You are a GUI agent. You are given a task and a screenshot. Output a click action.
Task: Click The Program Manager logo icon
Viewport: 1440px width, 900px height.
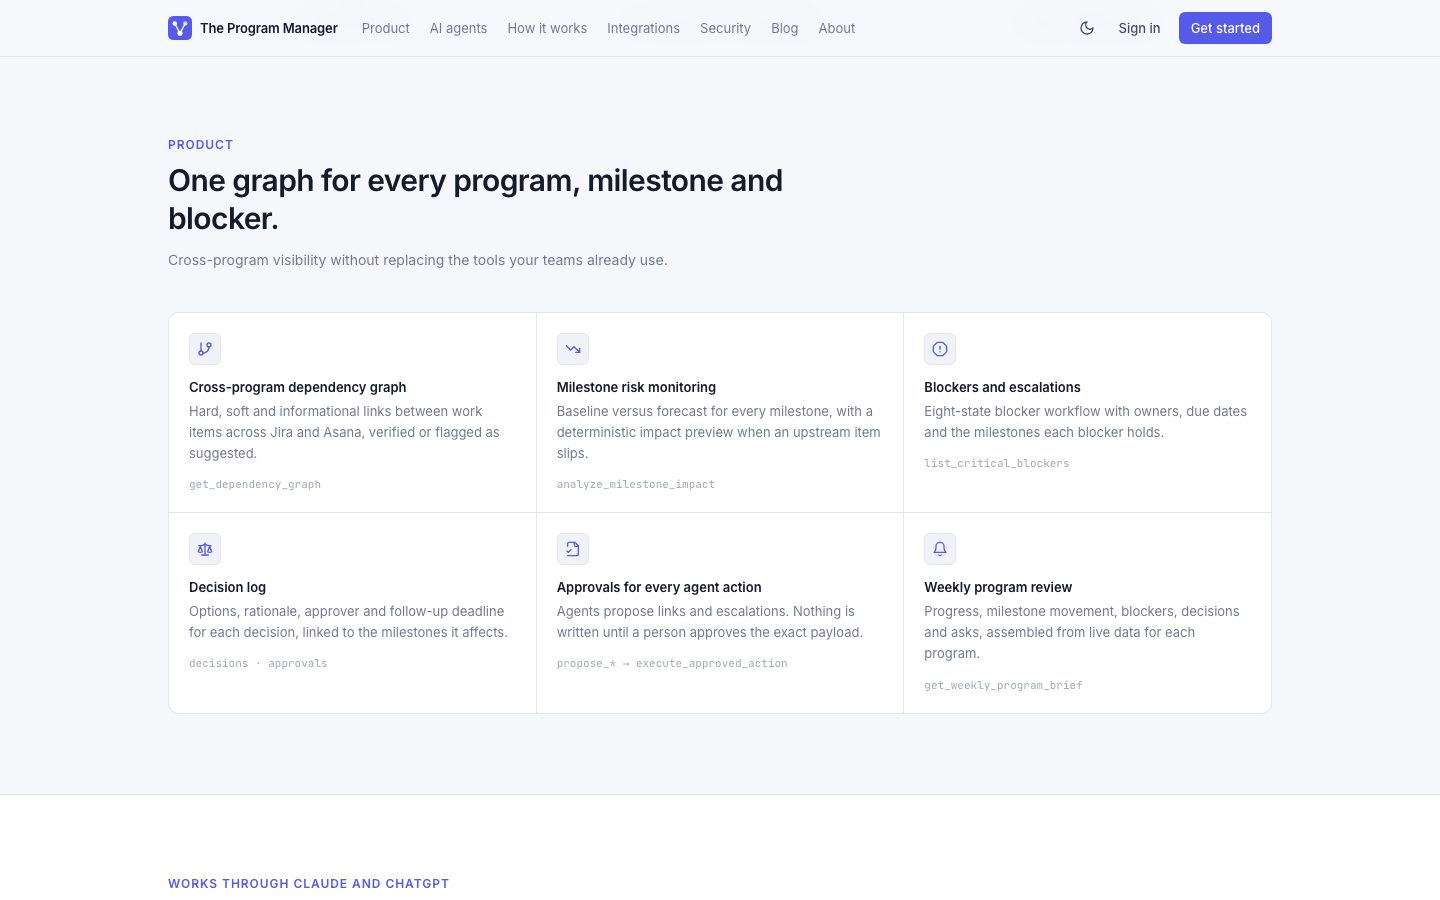180,28
